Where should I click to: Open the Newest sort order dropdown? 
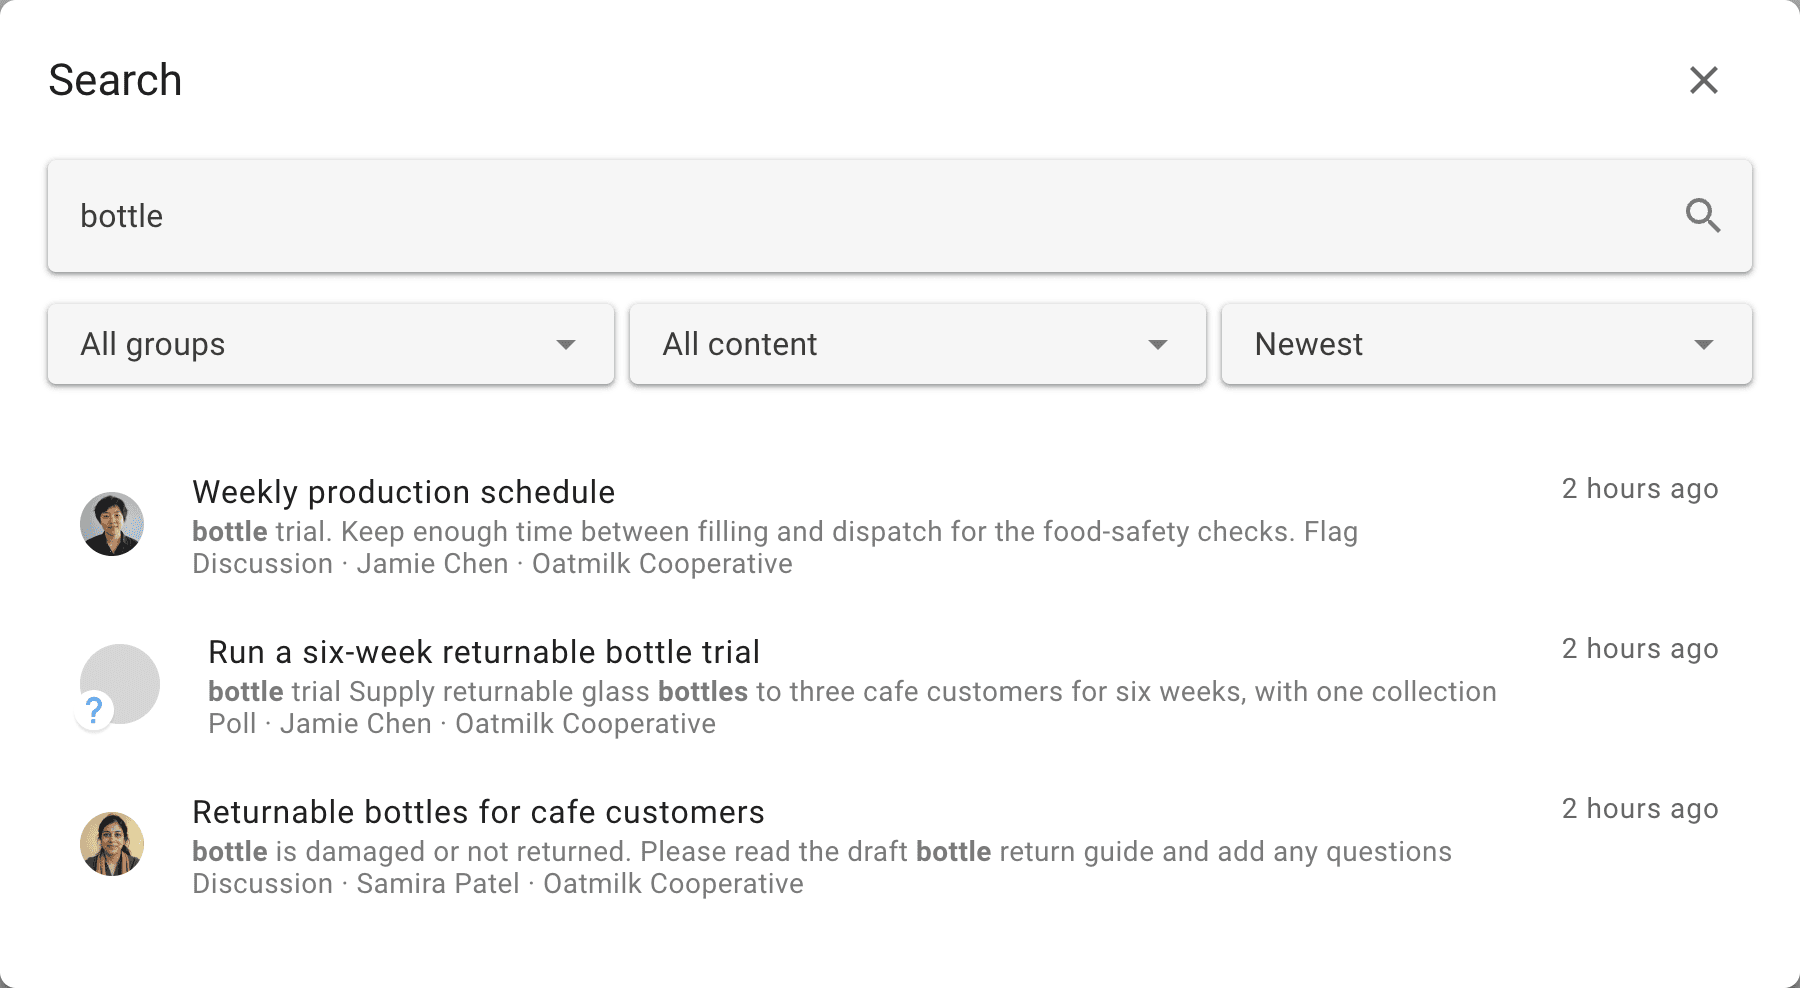click(x=1486, y=344)
